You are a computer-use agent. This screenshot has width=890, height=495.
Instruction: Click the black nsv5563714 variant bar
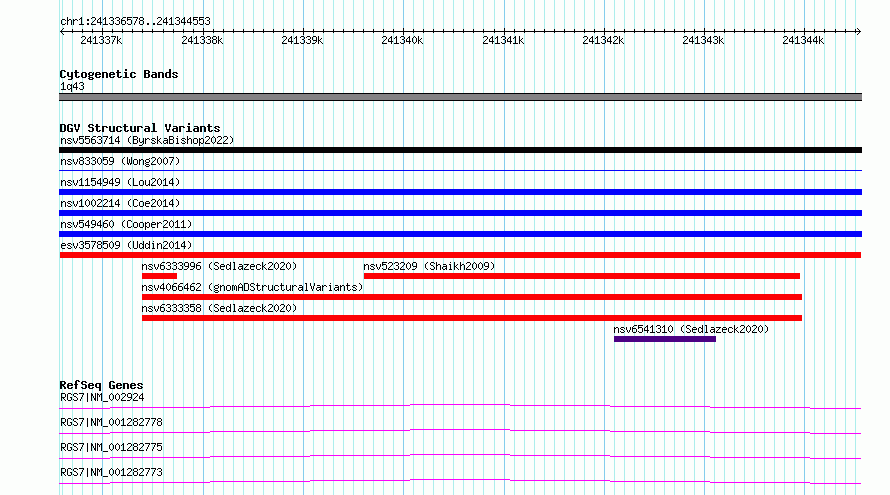460,150
